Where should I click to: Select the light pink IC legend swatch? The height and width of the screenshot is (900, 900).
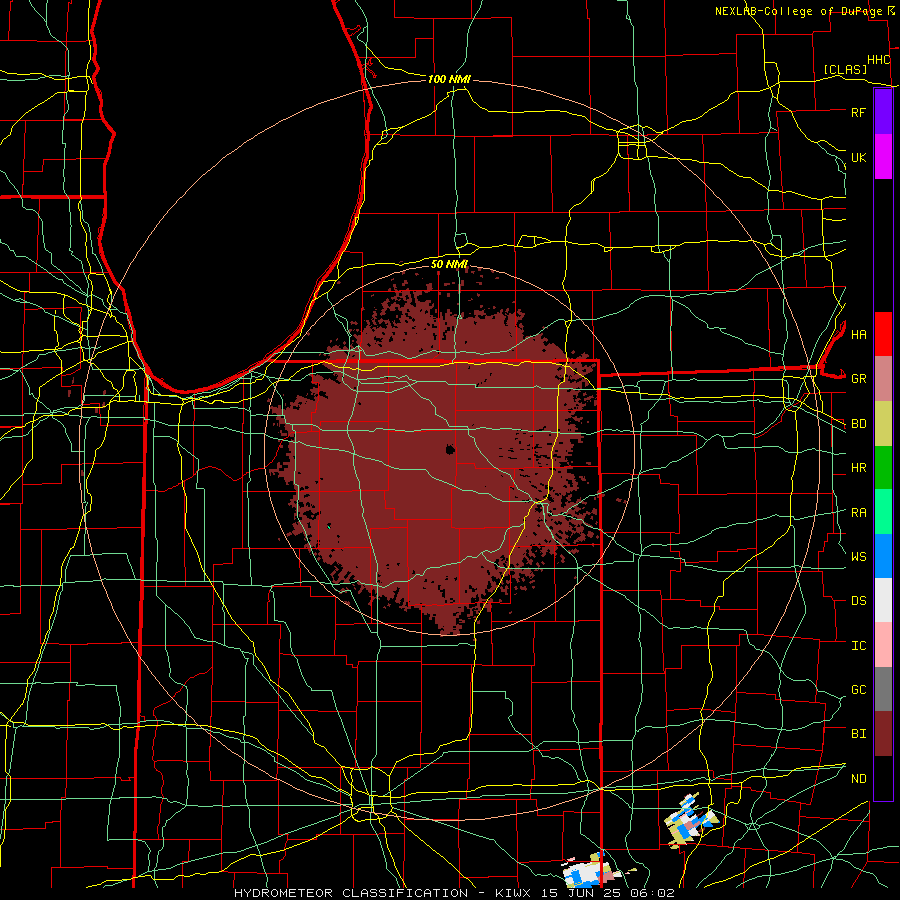pos(883,645)
